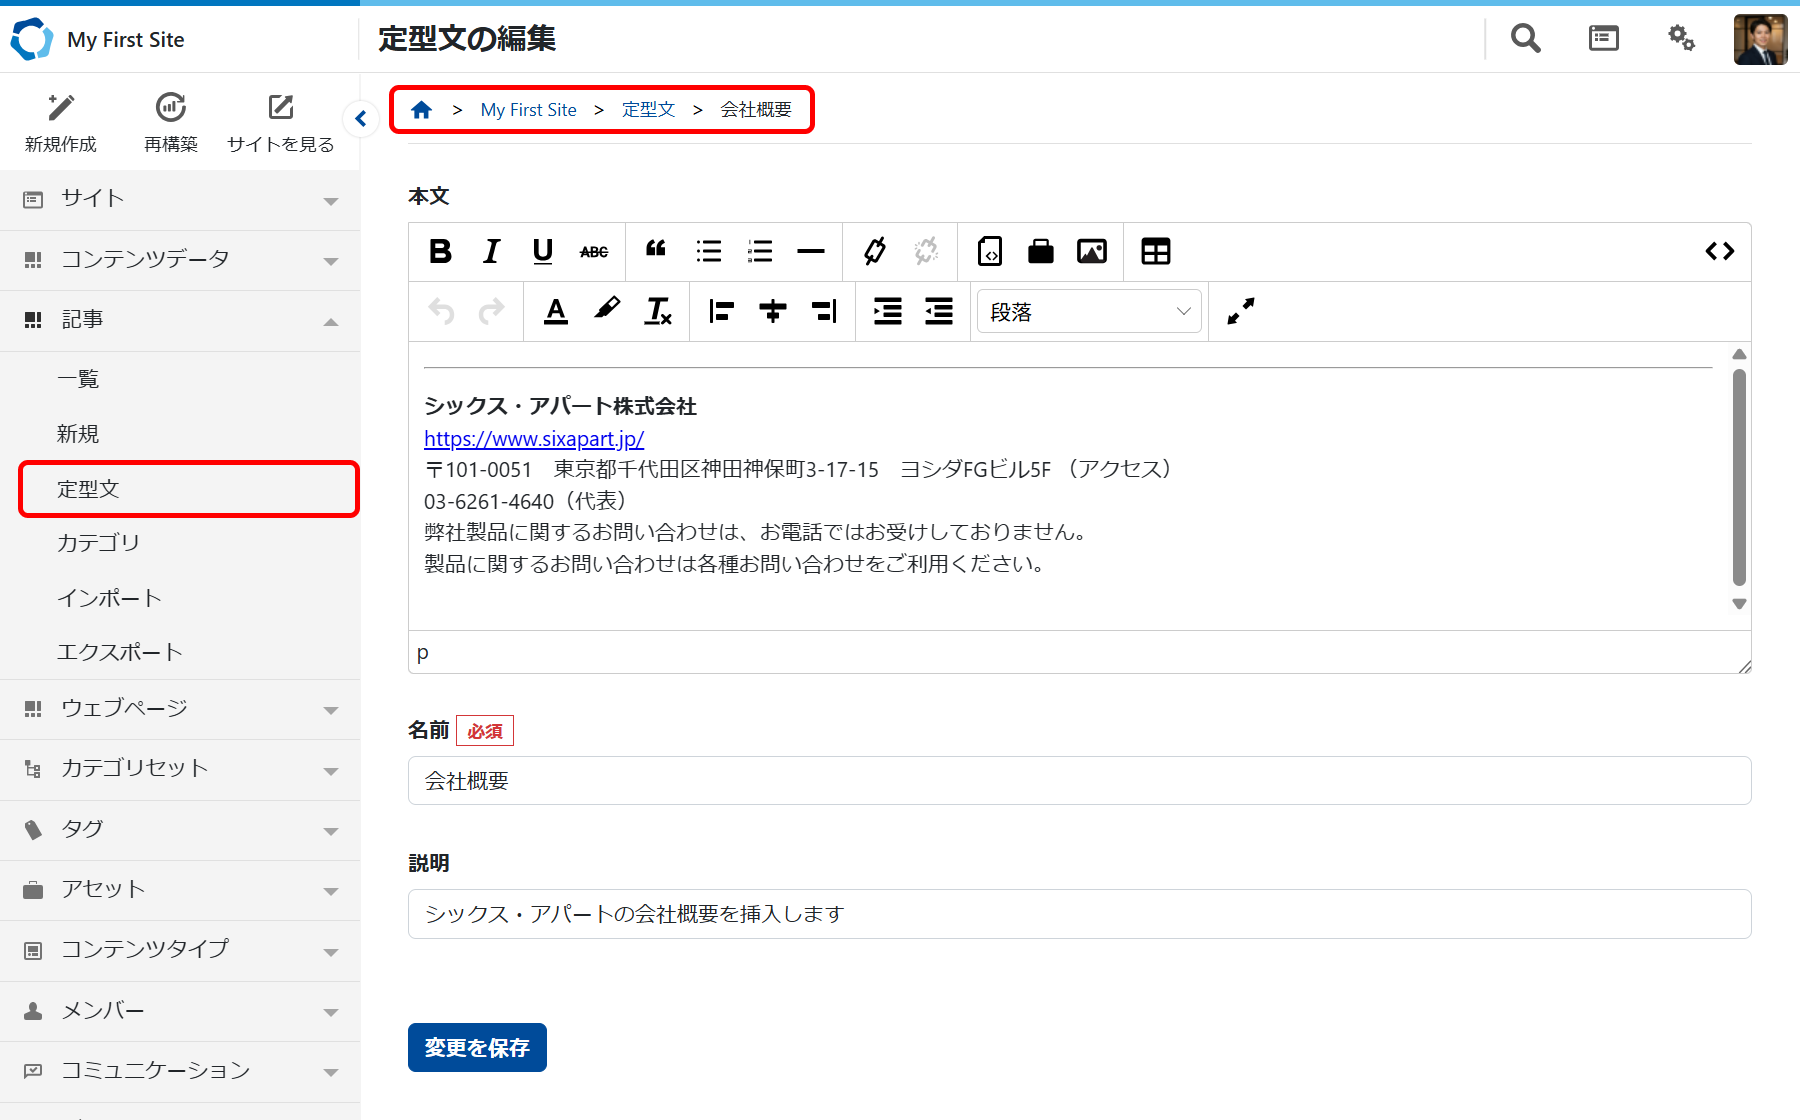
Task: Open the 段落 format dropdown
Action: pos(1089,312)
